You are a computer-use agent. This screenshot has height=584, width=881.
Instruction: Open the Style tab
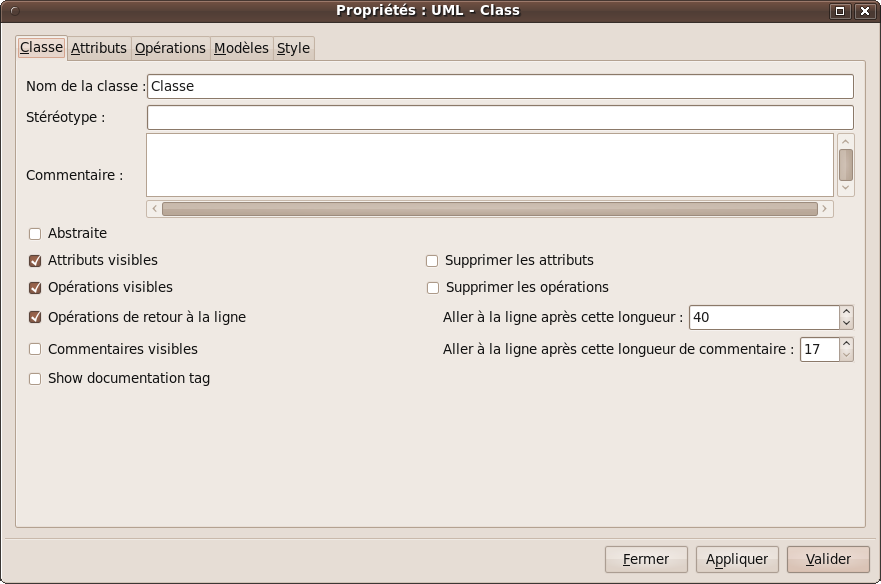293,48
